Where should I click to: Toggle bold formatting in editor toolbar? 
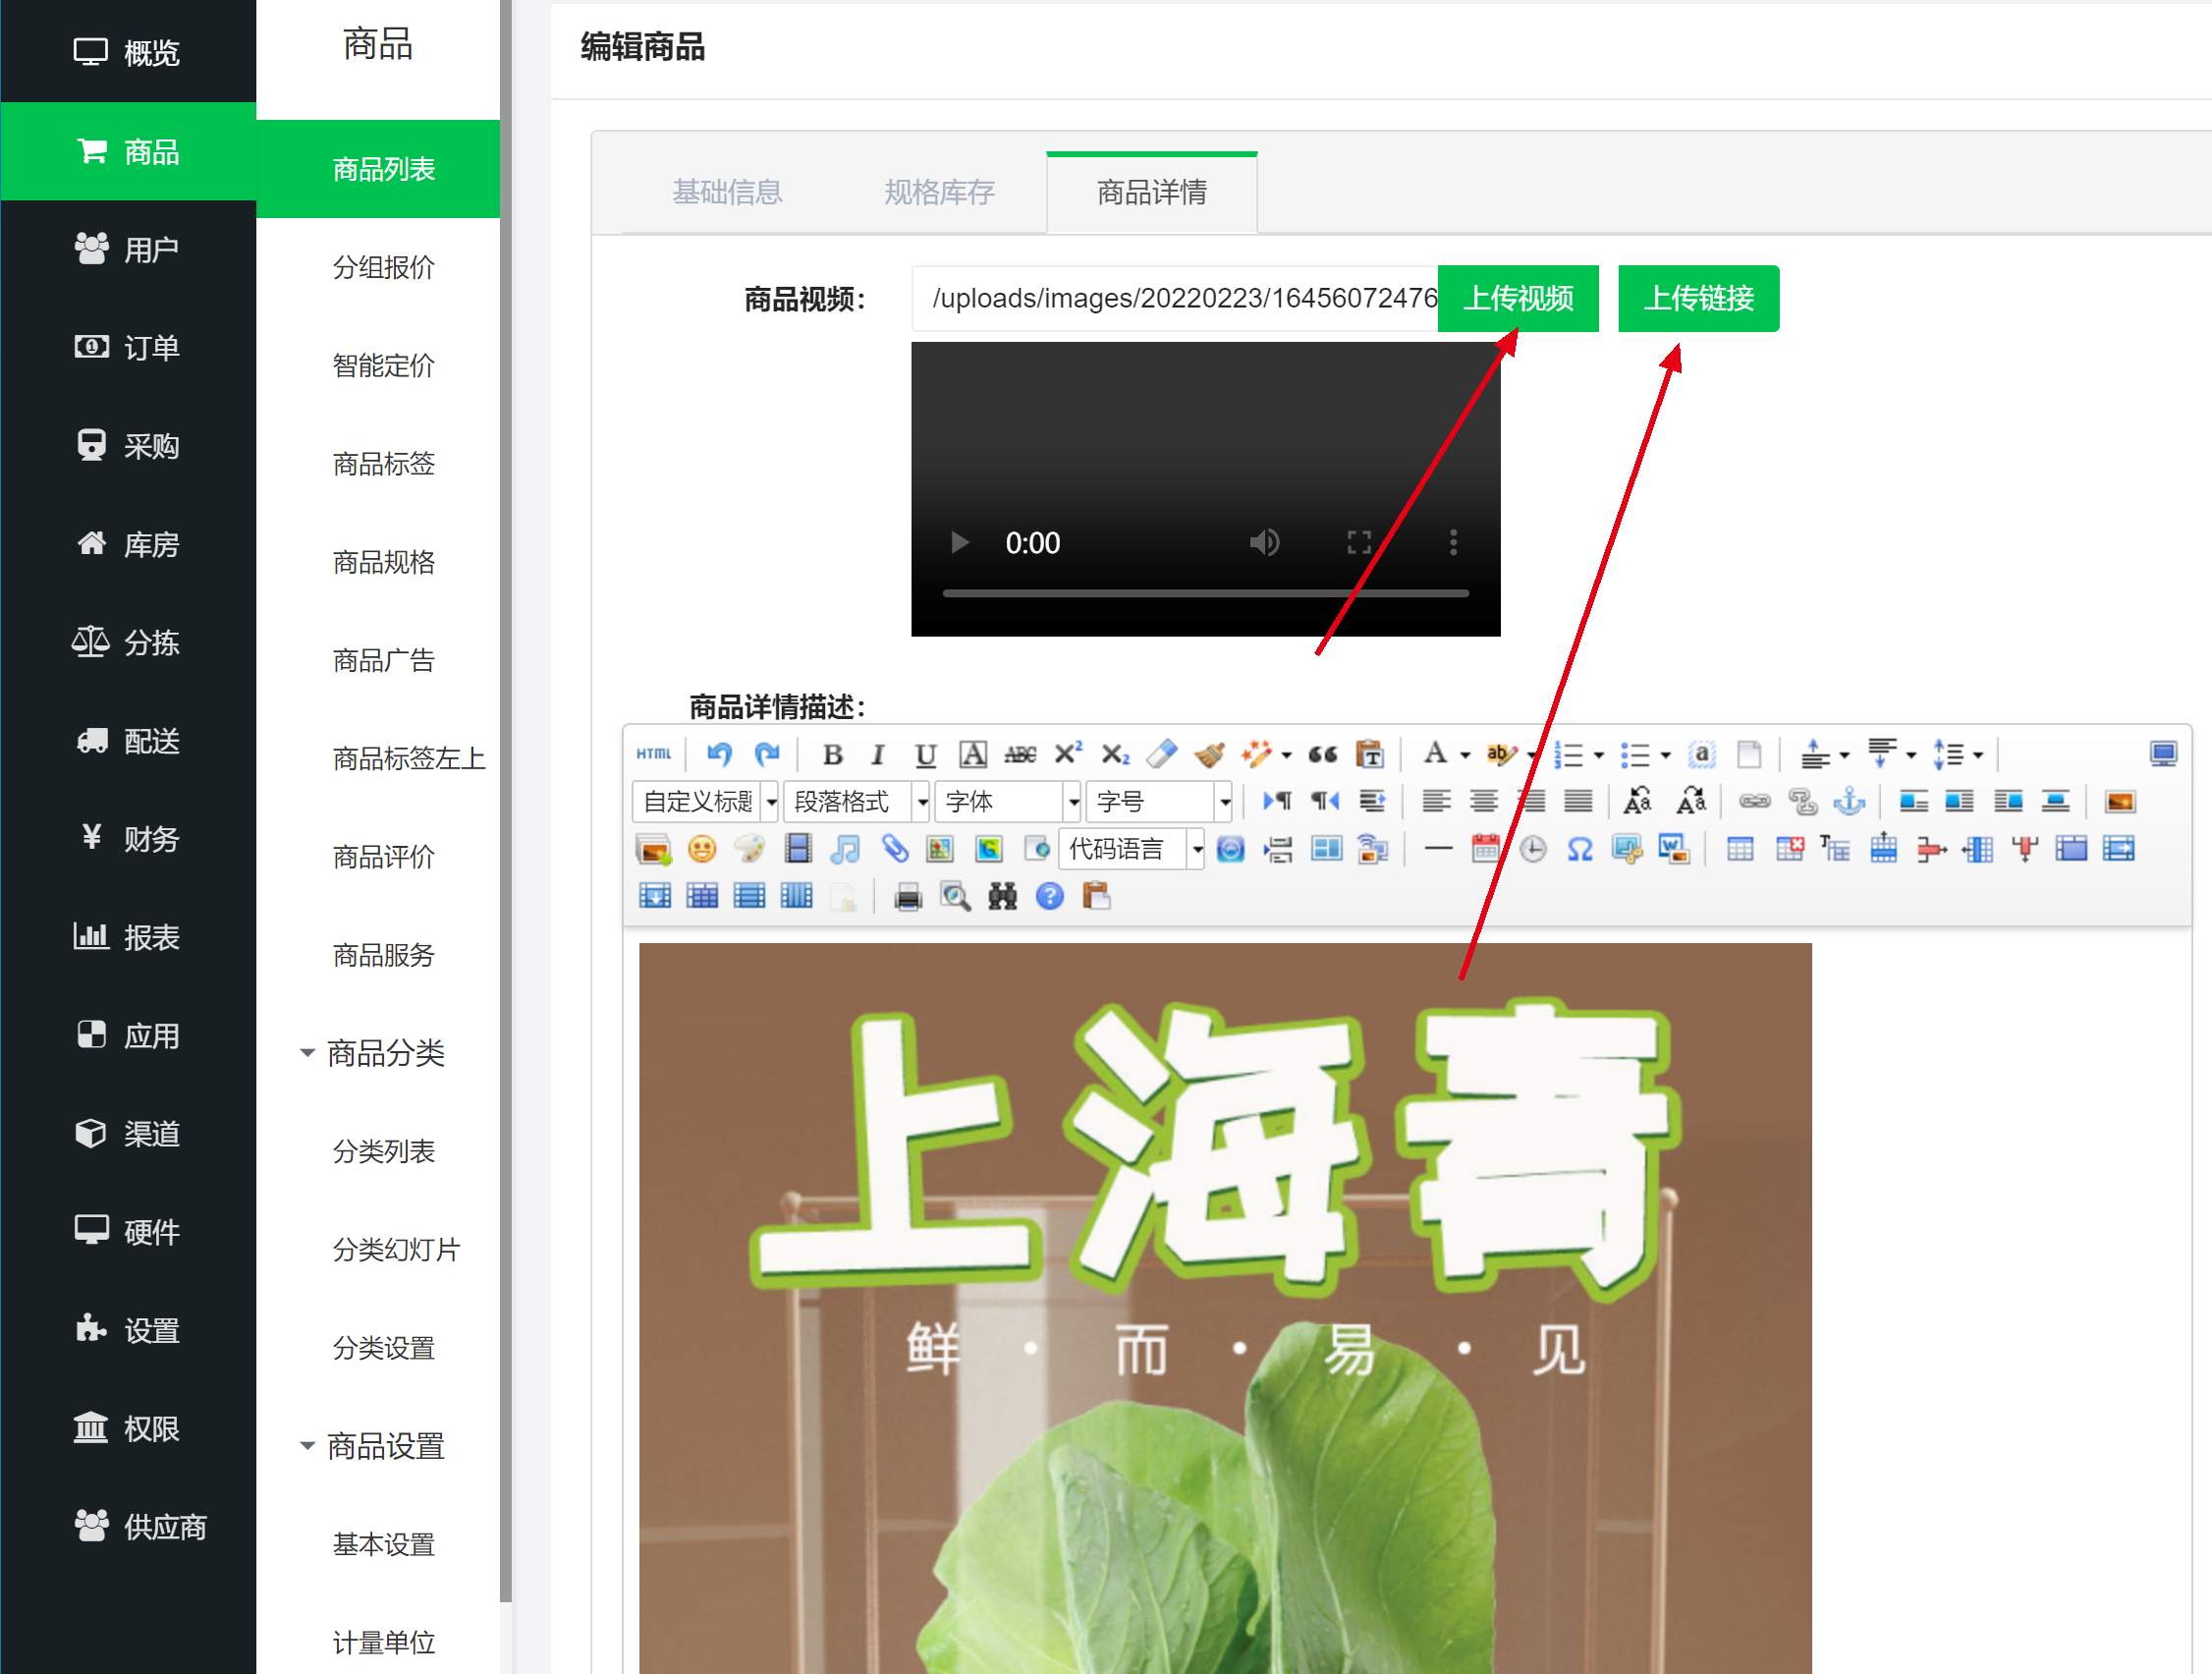pos(832,755)
